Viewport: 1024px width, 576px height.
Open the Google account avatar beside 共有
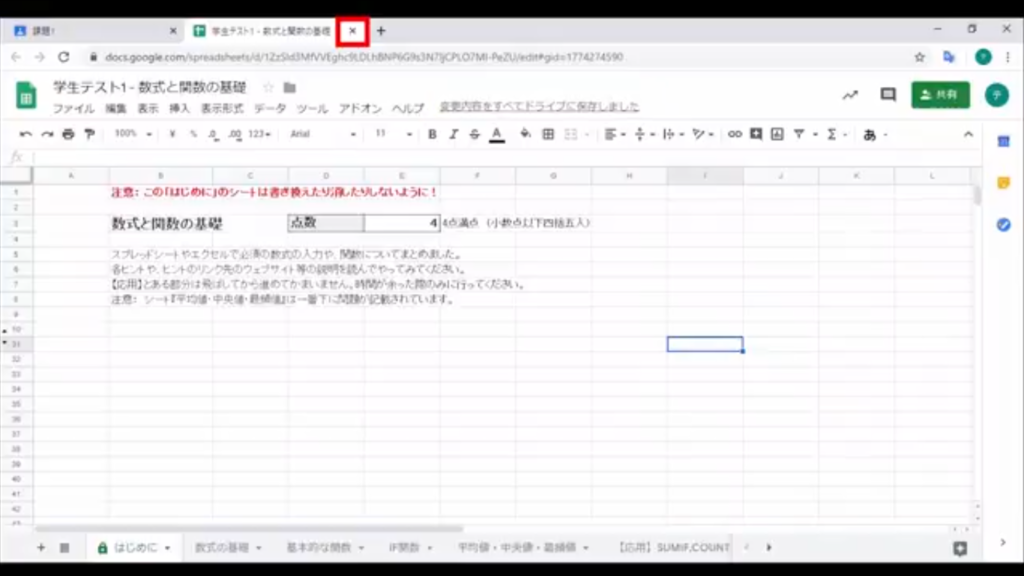[x=997, y=95]
